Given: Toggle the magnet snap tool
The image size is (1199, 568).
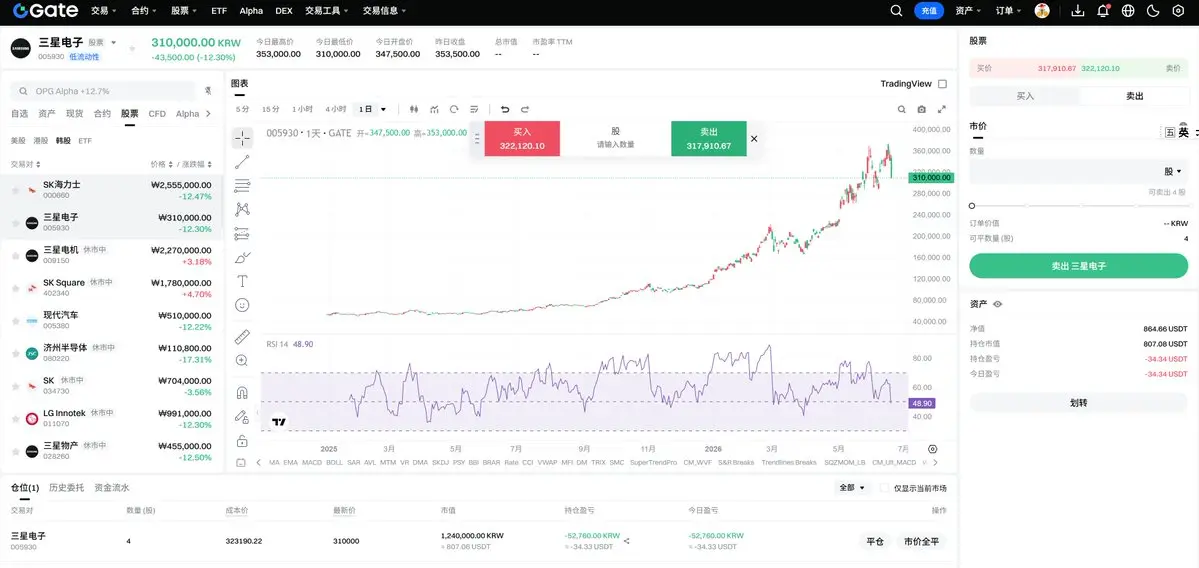Looking at the screenshot, I should point(242,393).
